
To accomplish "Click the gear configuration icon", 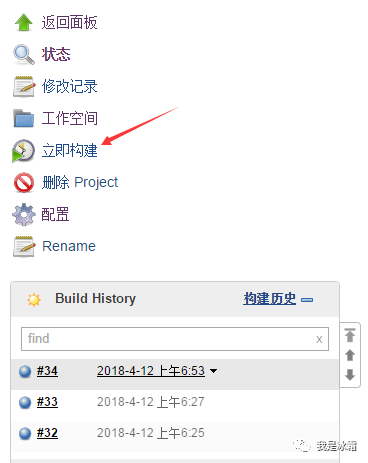I will (x=24, y=214).
